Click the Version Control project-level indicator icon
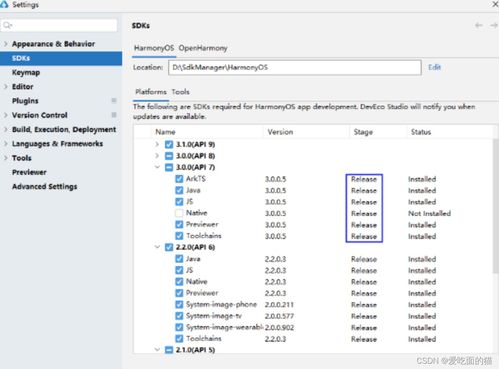The image size is (499, 369). 114,115
